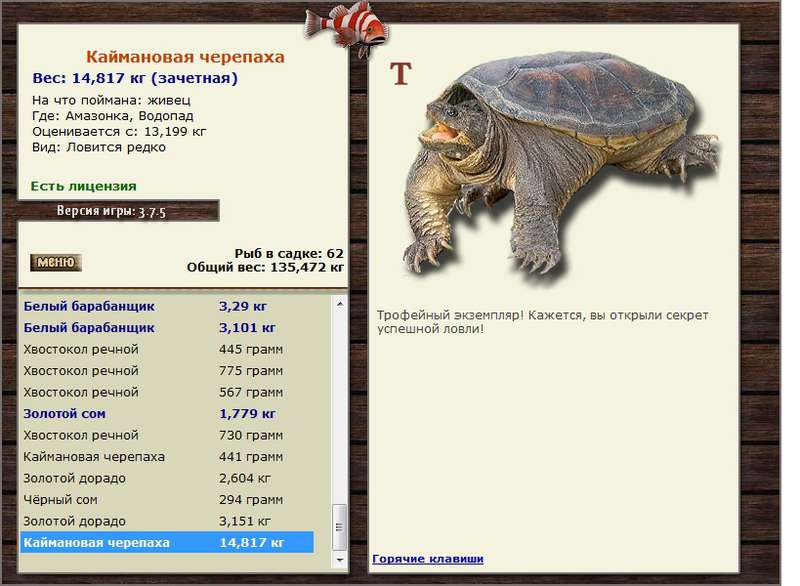Click the red trophy letter T
The height and width of the screenshot is (586, 800).
click(401, 74)
